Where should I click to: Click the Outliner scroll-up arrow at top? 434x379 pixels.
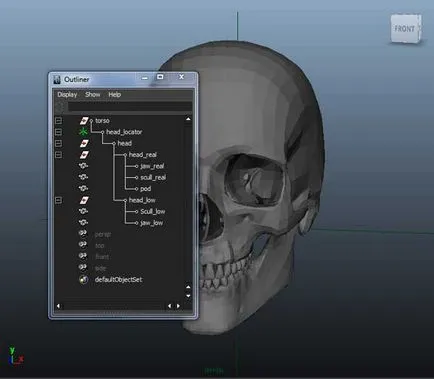point(188,119)
